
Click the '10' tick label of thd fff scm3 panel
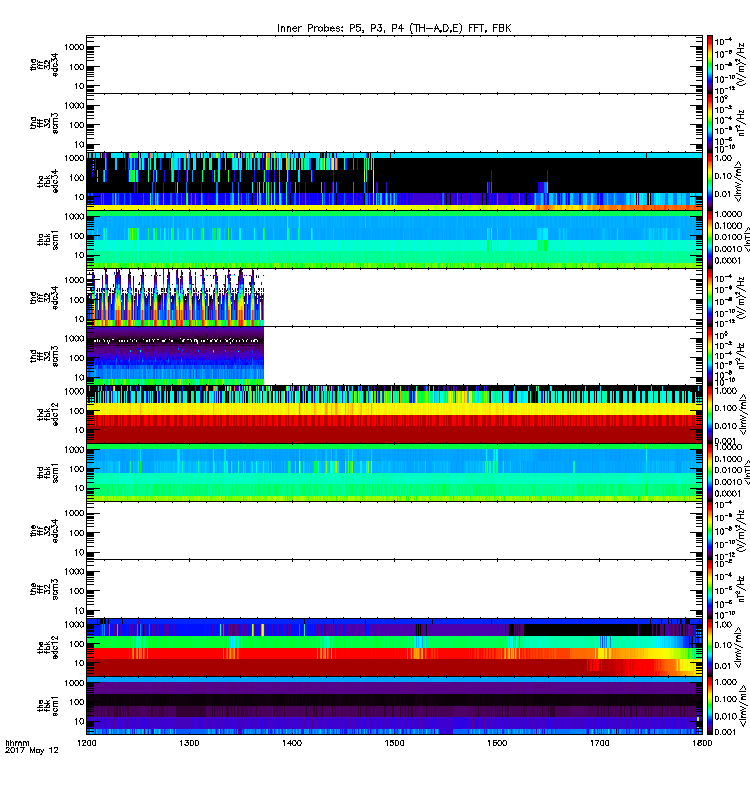click(x=79, y=378)
